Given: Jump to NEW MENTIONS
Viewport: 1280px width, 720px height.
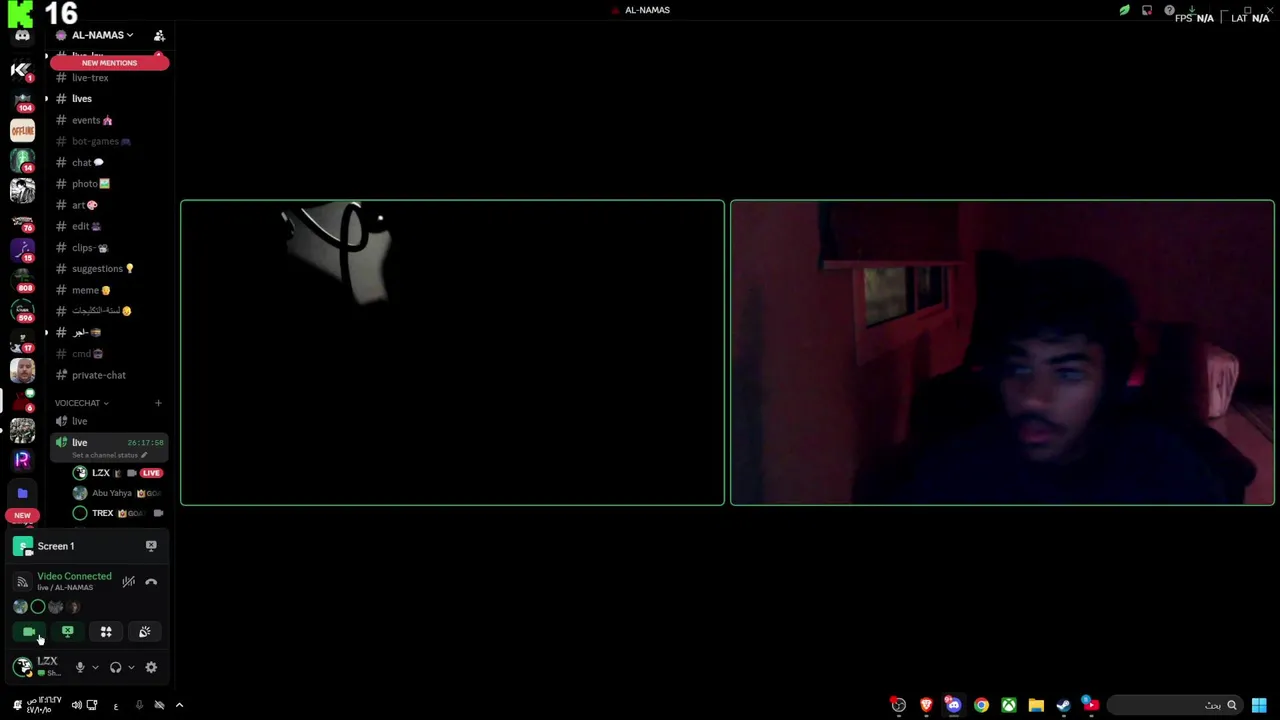Looking at the screenshot, I should tap(109, 63).
